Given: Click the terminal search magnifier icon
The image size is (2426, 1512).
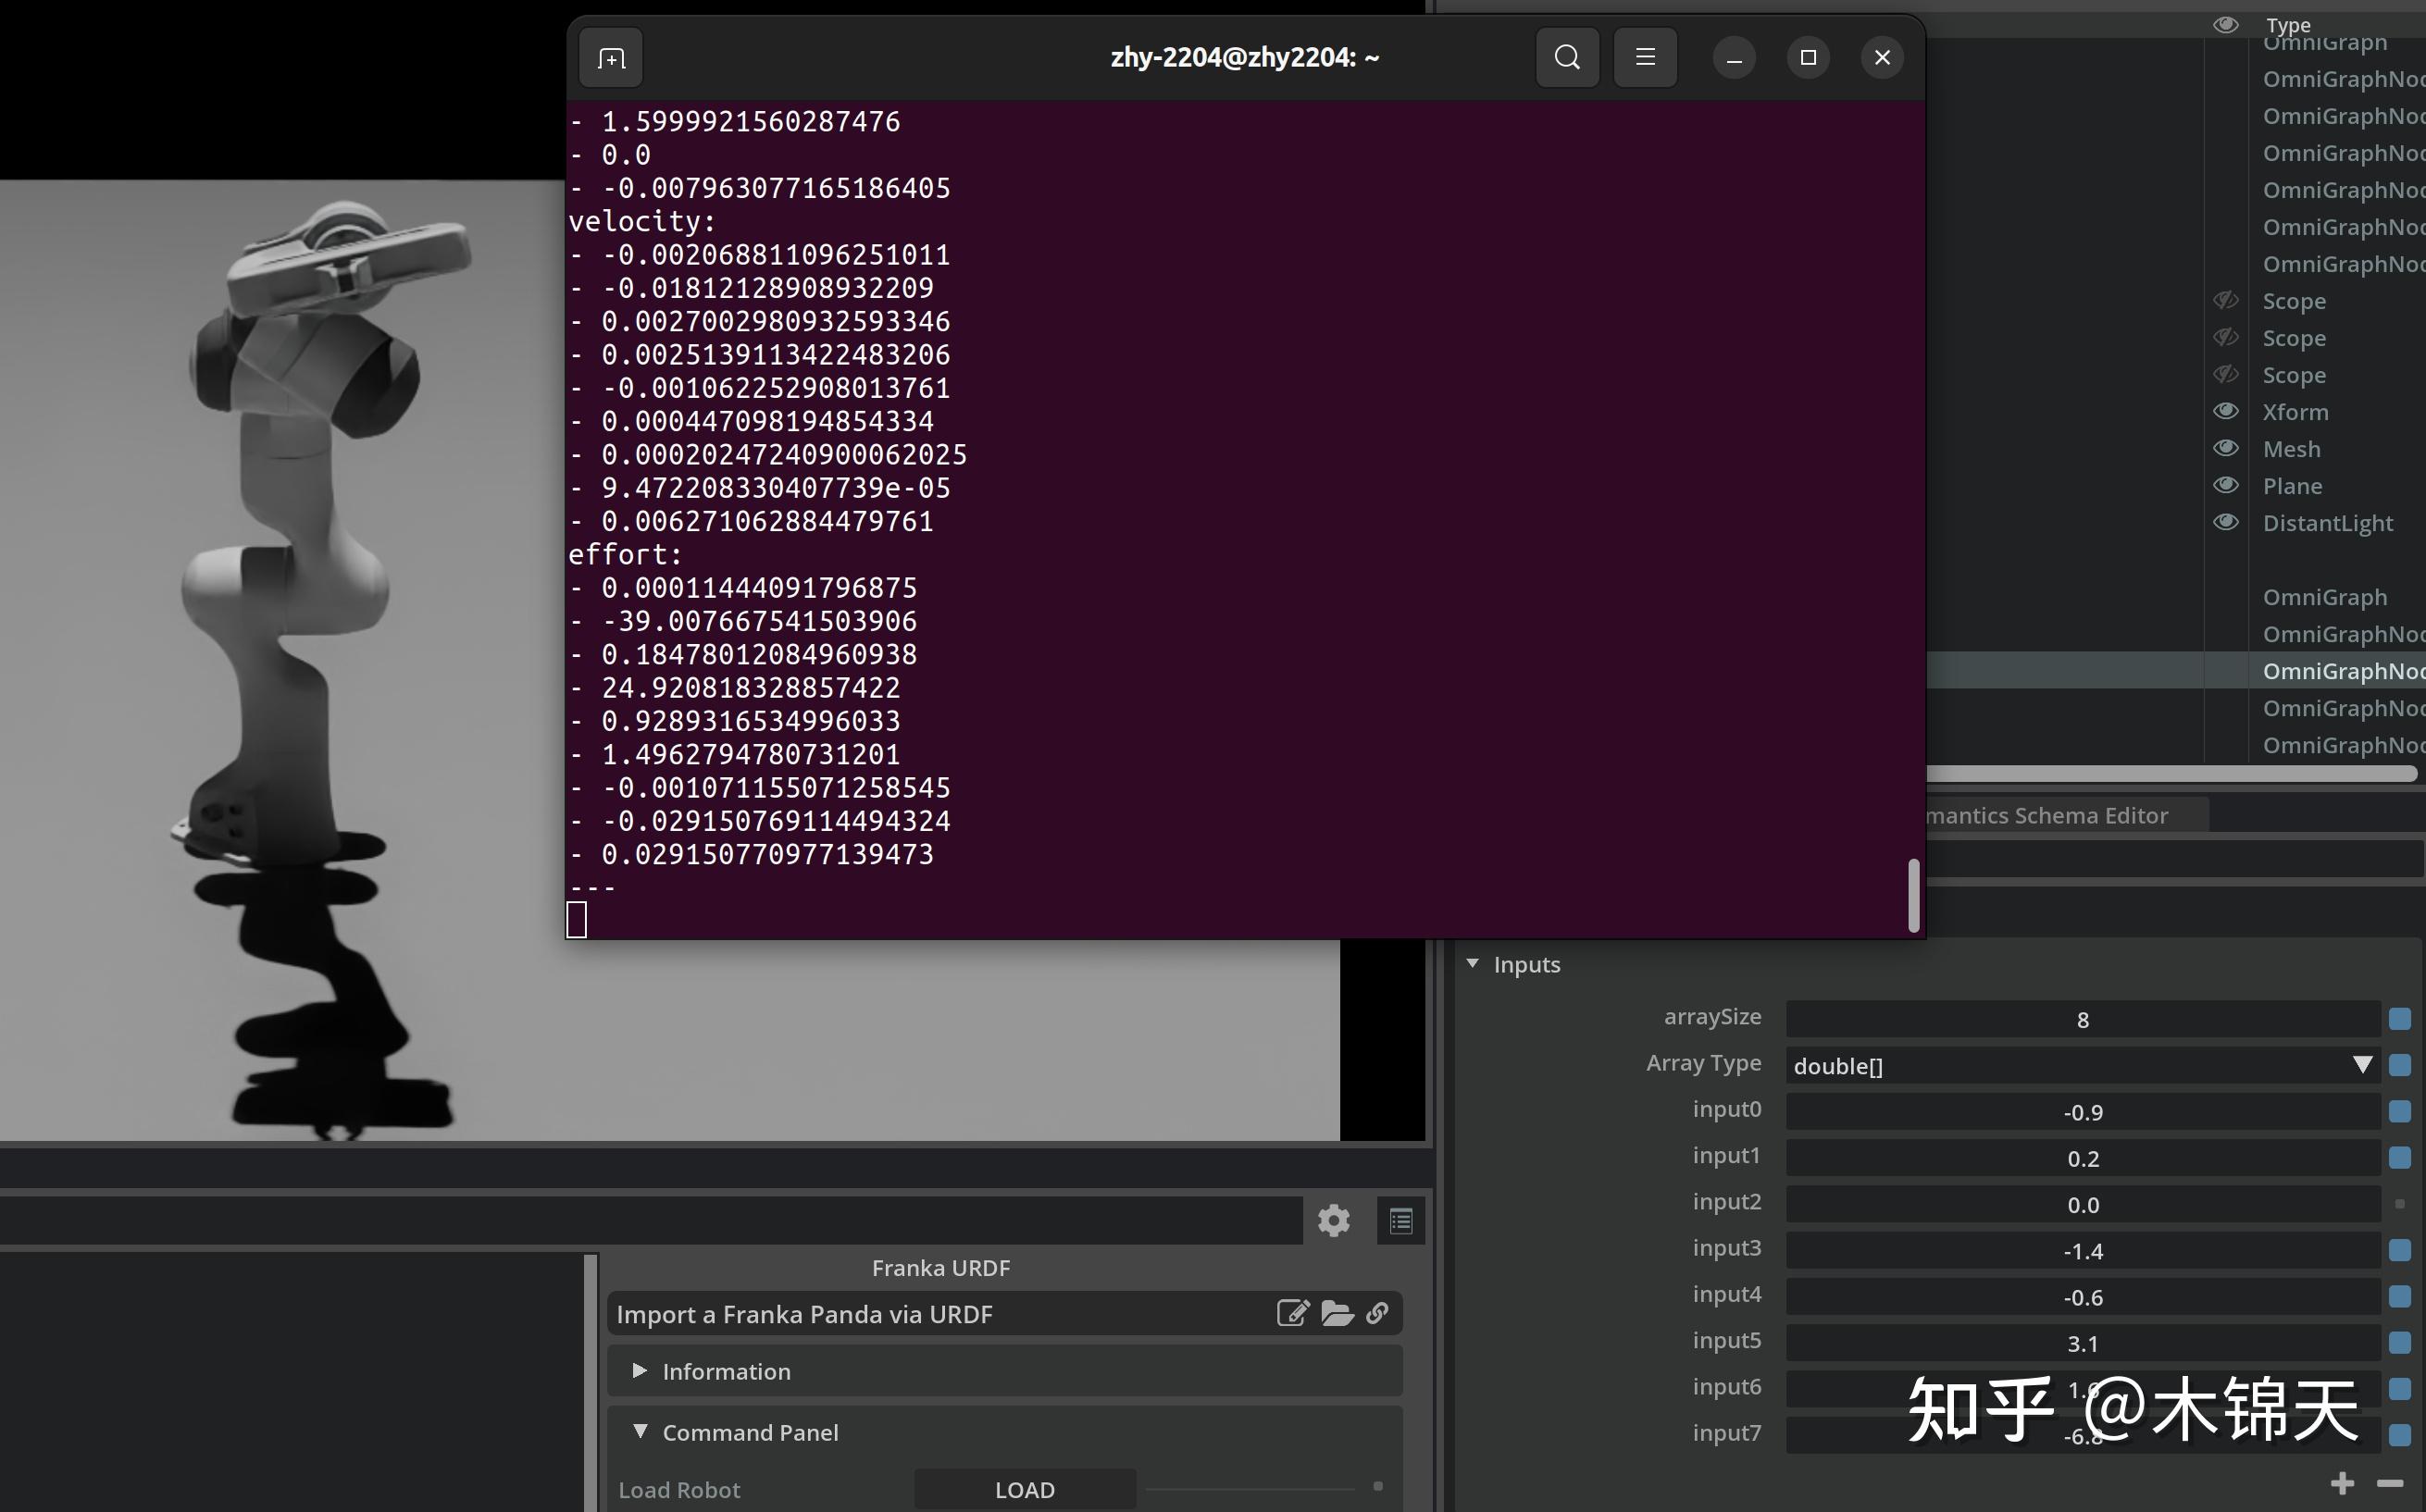Looking at the screenshot, I should click(1567, 57).
